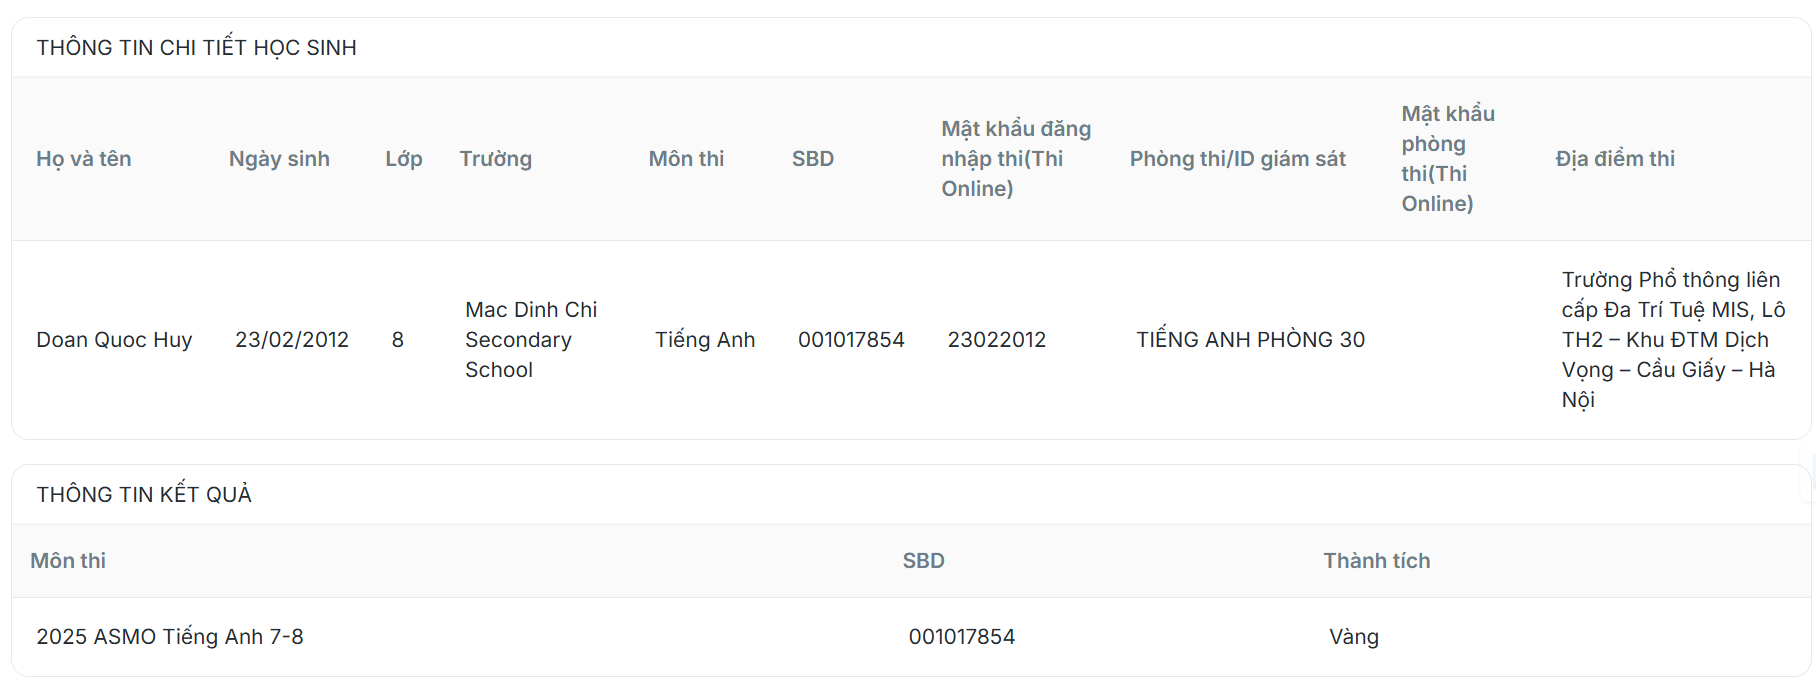
Task: Select the "2025 ASMO Tiếng Anh 7-8" result row
Action: [170, 637]
